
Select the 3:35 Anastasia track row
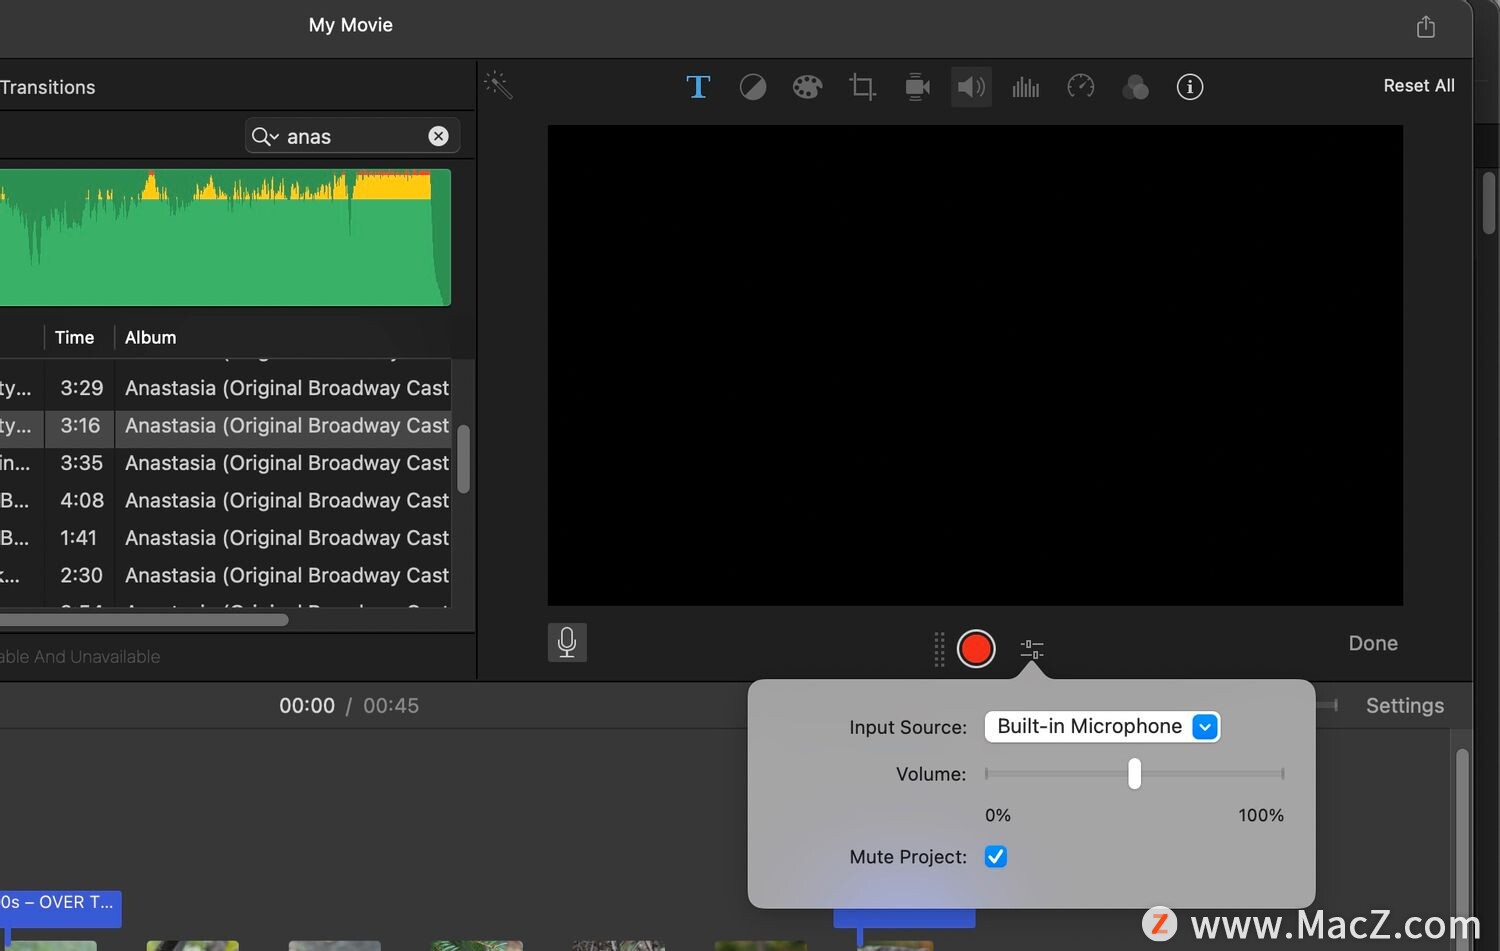225,463
